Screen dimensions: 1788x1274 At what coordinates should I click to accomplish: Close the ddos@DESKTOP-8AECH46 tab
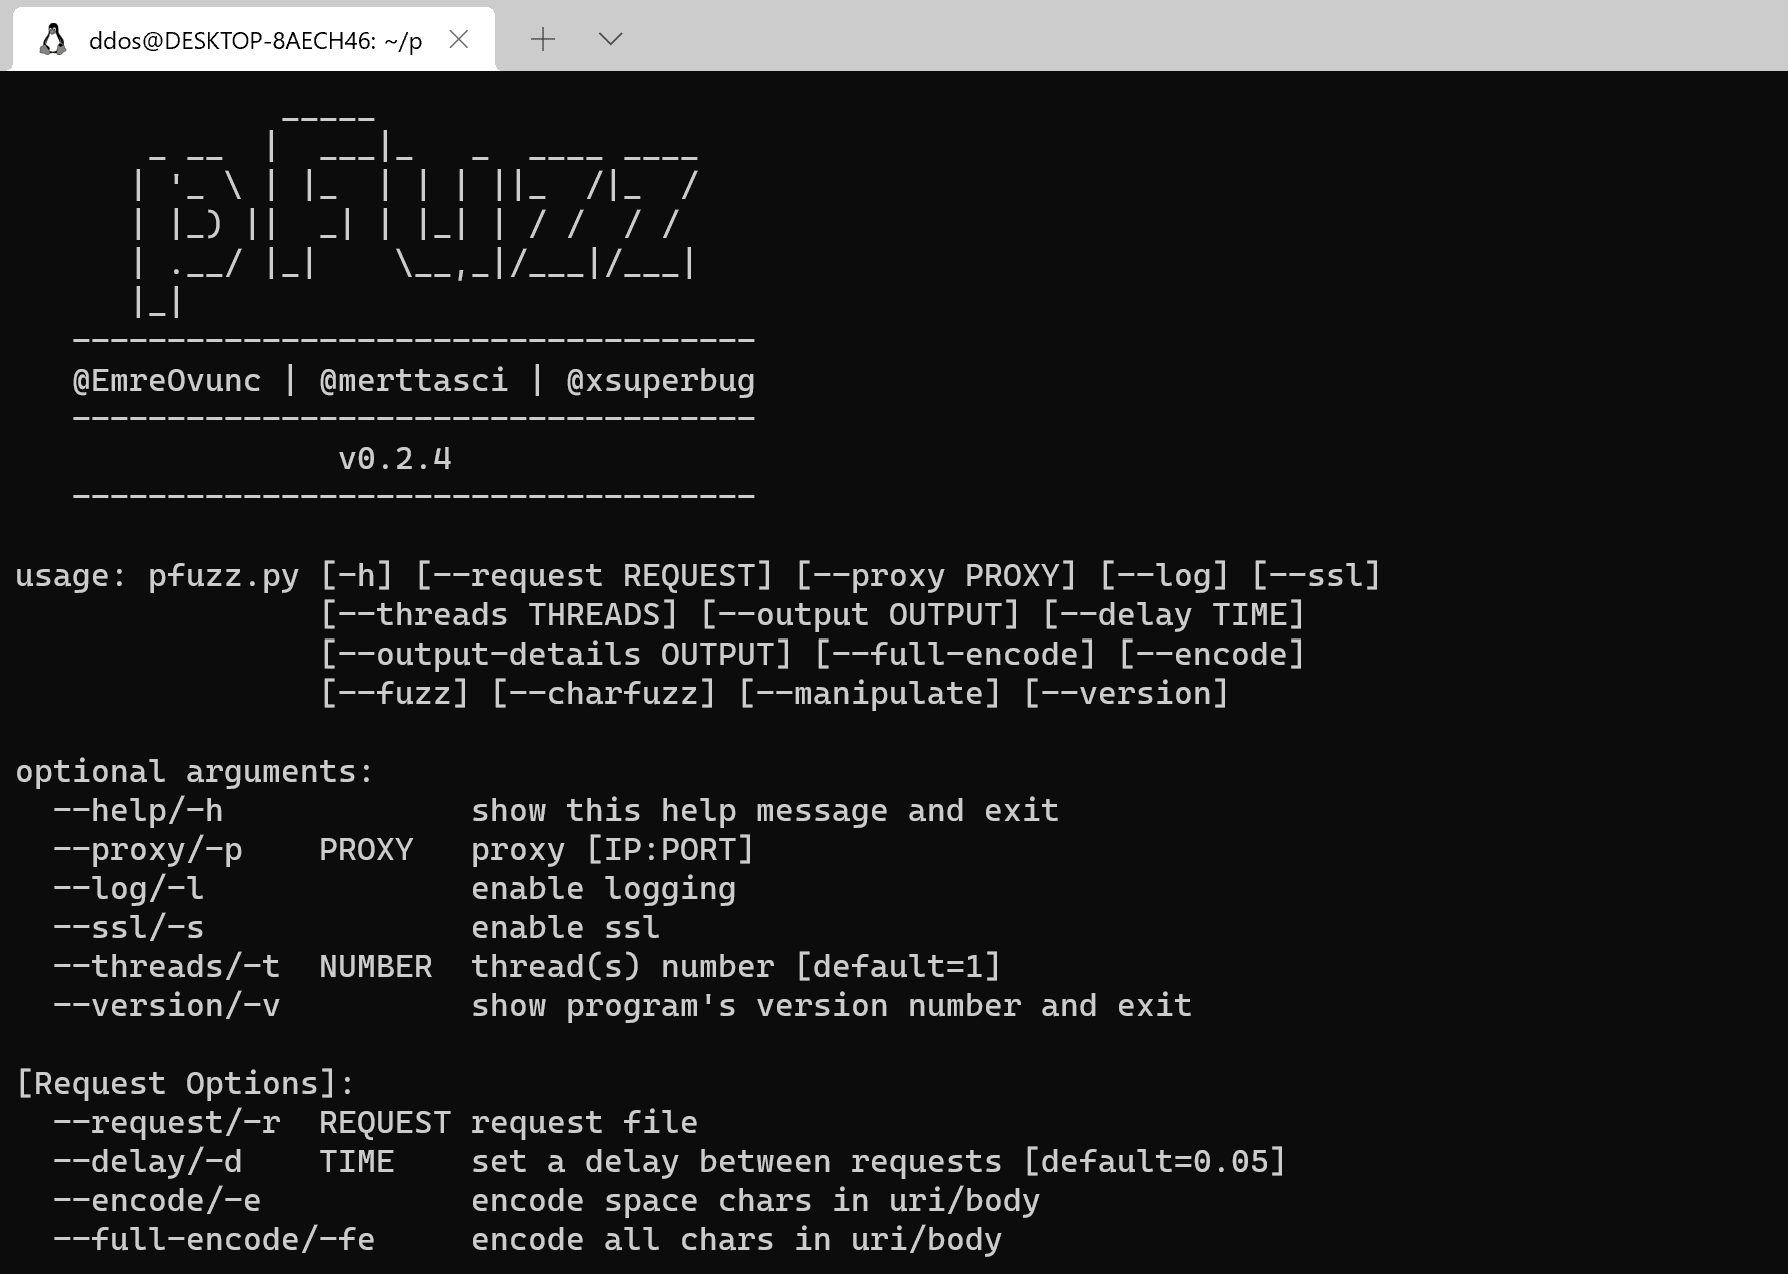(x=459, y=39)
